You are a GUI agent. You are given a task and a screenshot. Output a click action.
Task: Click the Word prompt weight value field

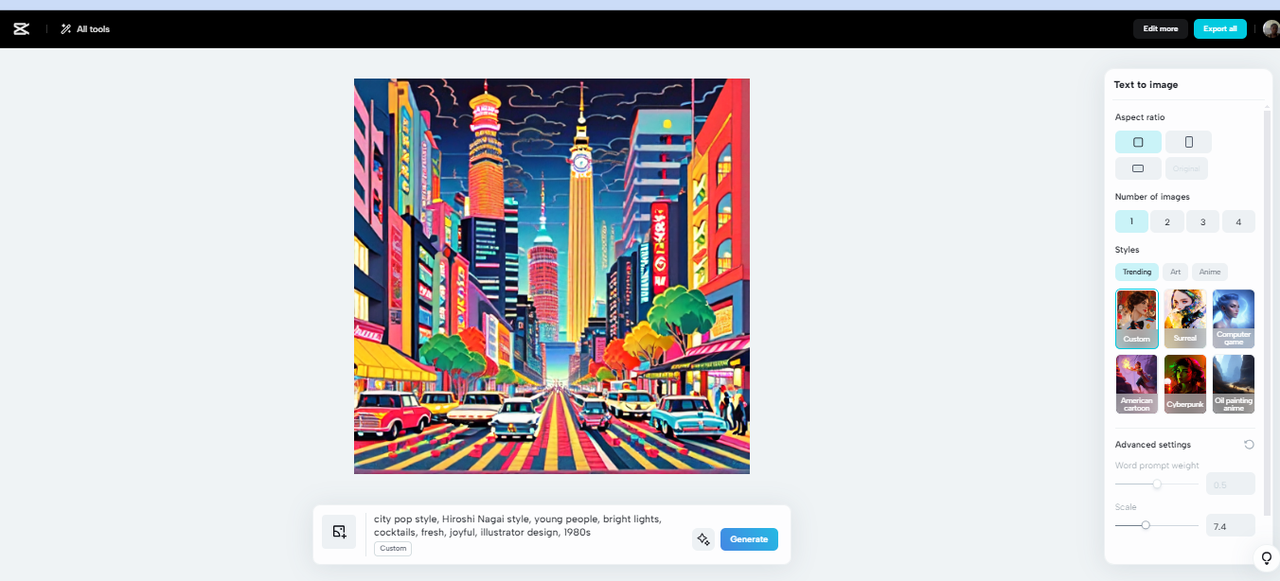(x=1230, y=484)
